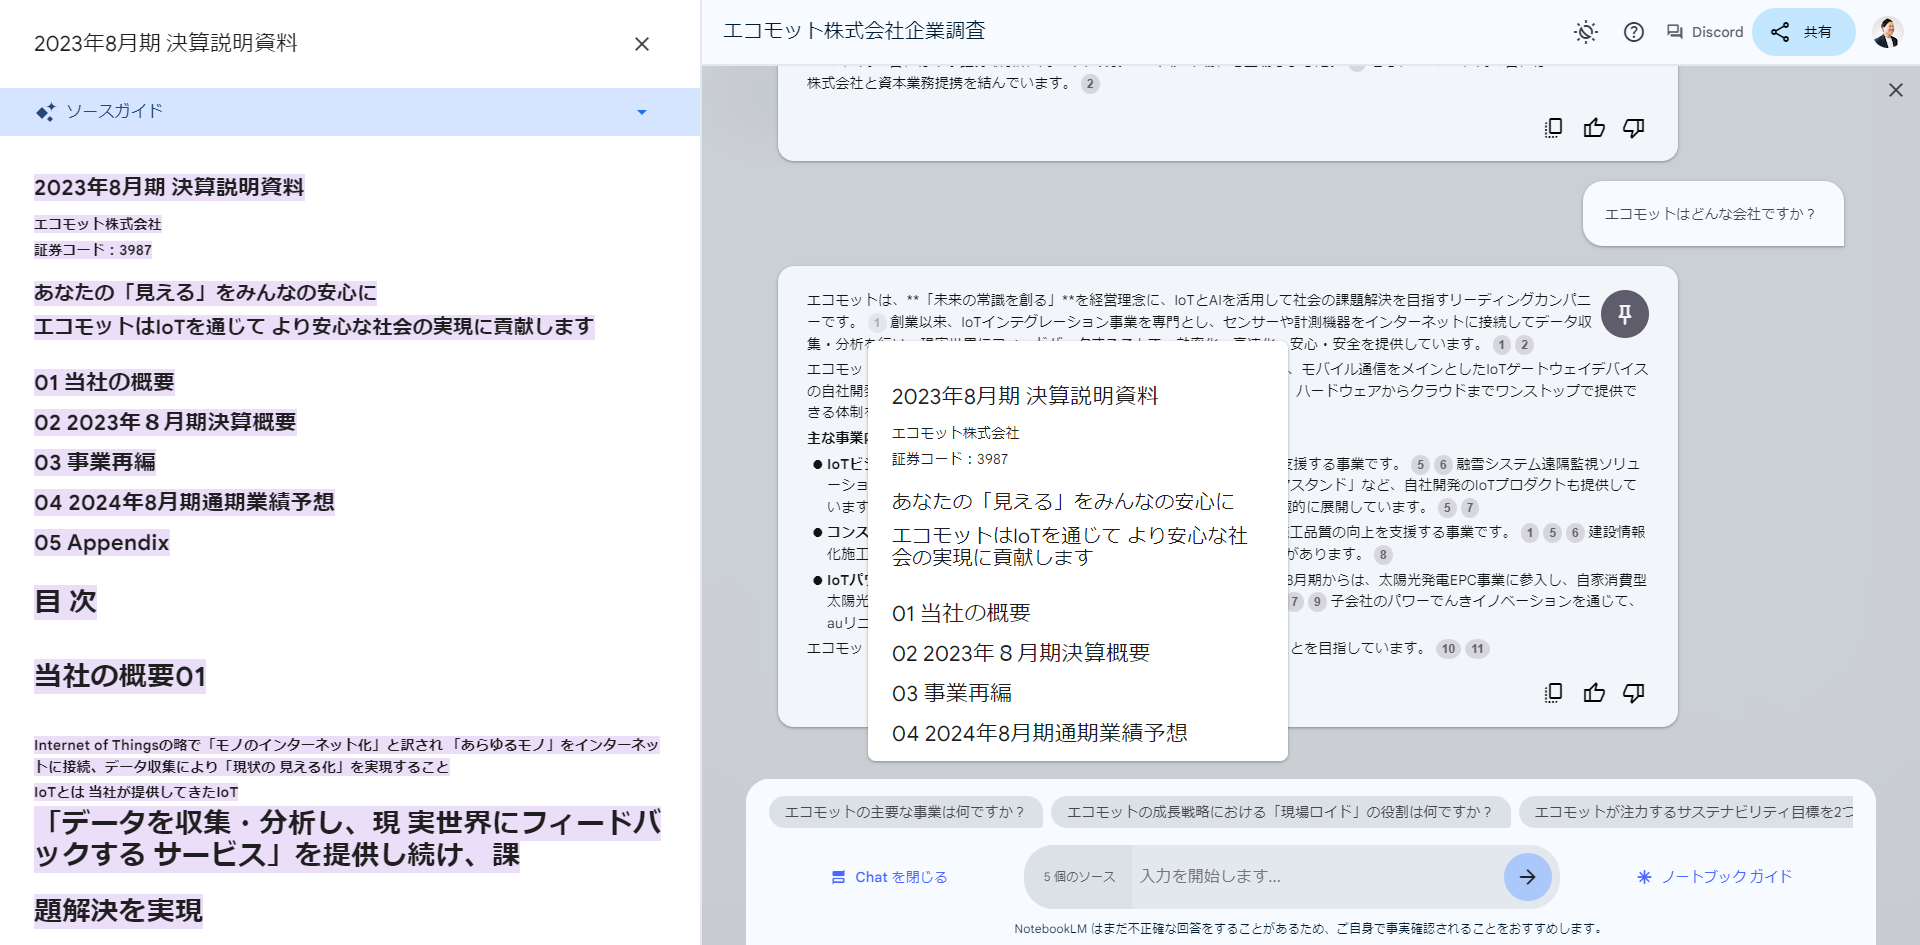Click 03 事業再編 in the citation popup
This screenshot has height=945, width=1920.
pyautogui.click(x=952, y=693)
